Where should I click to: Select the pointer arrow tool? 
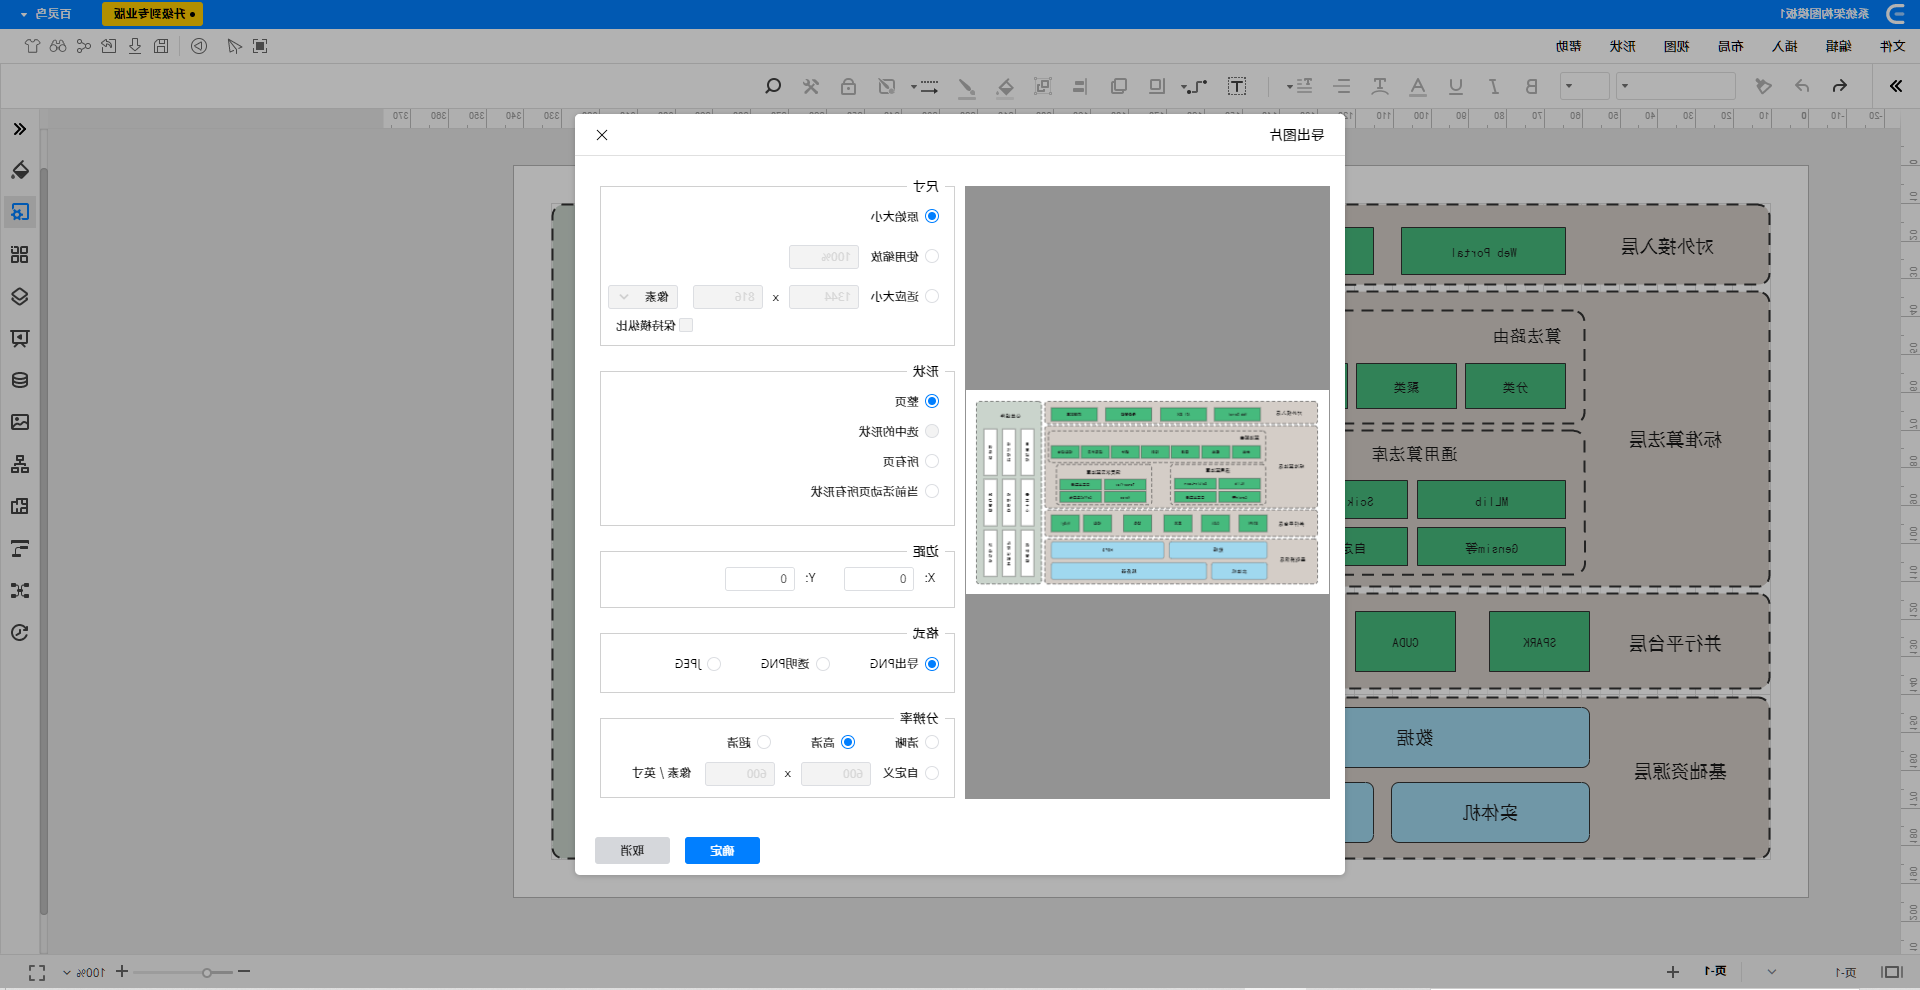(234, 46)
